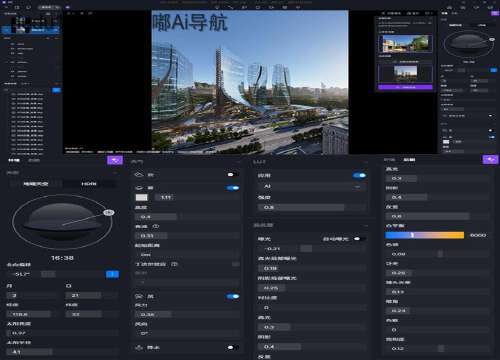Collapse the weather panel with its header arrow
The image size is (500, 360).
tap(238, 162)
